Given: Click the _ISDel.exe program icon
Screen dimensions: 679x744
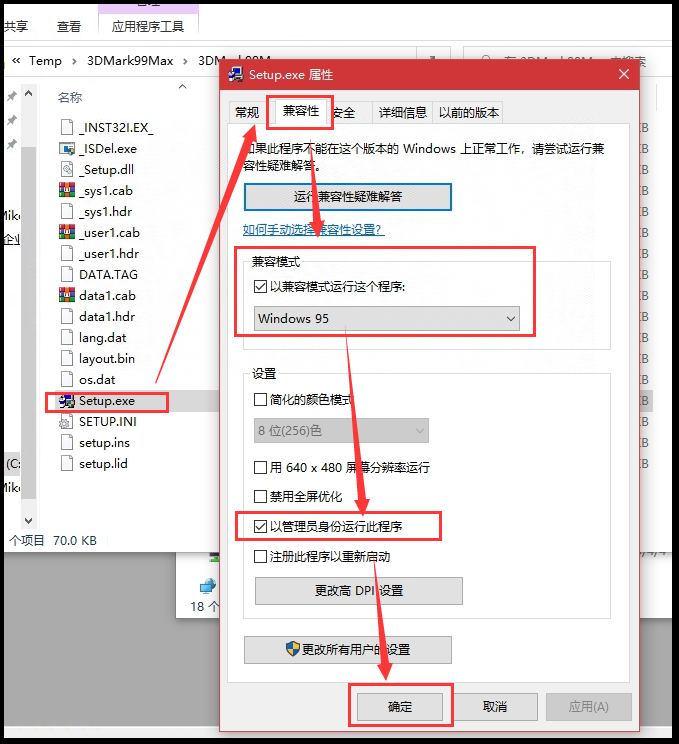Looking at the screenshot, I should [x=67, y=149].
